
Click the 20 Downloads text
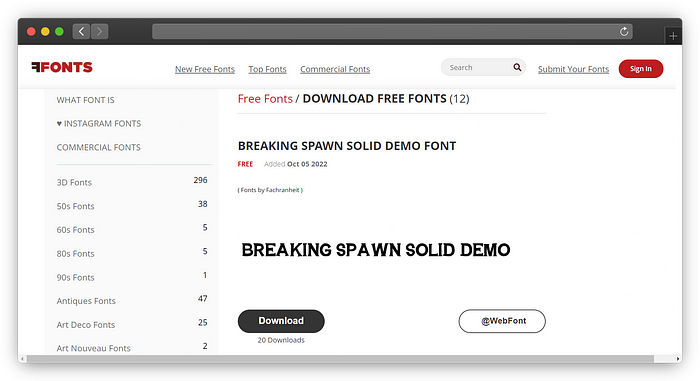tap(281, 340)
